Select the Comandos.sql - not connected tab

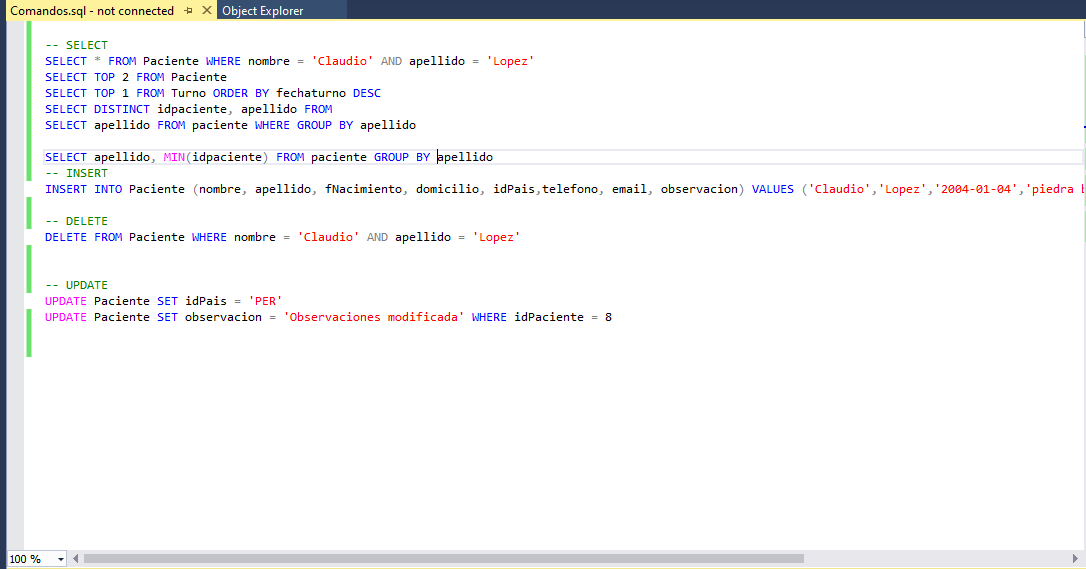[x=92, y=11]
